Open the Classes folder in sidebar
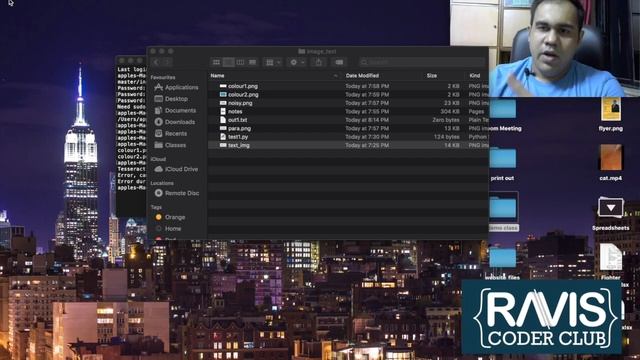The width and height of the screenshot is (640, 360). pyautogui.click(x=171, y=145)
